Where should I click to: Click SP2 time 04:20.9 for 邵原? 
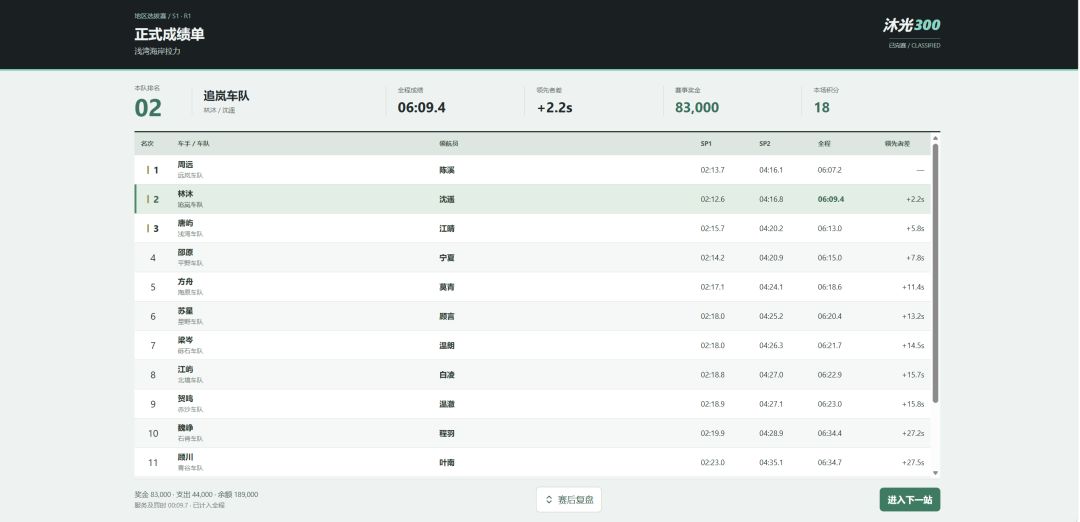tap(771, 258)
